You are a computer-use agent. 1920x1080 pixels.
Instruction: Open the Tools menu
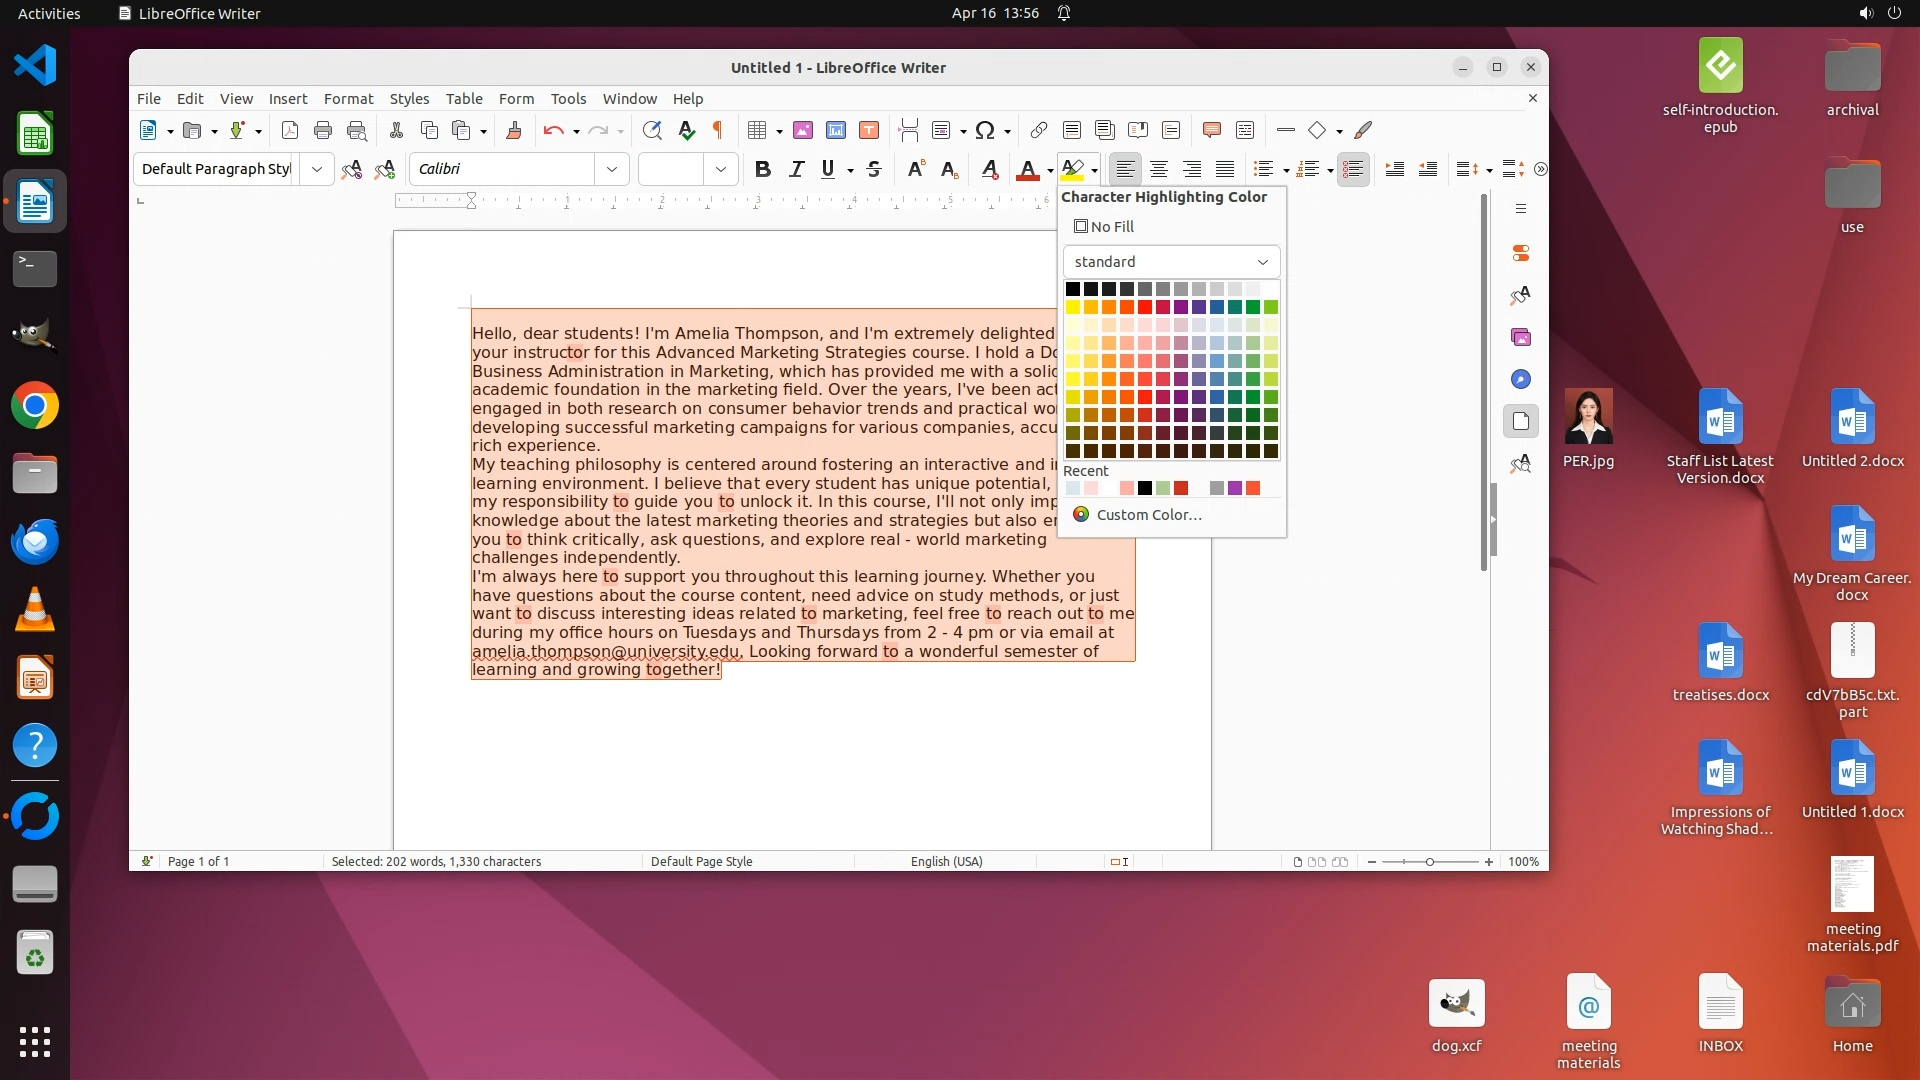pos(568,98)
